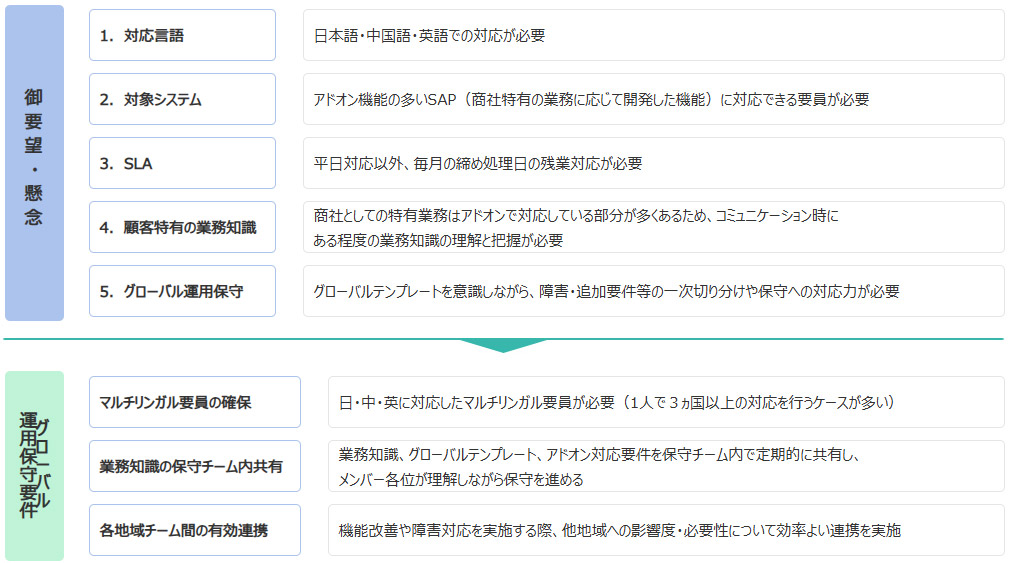Select the アドオン機能の多いSAP description box
This screenshot has height=563, width=1011.
tap(653, 99)
